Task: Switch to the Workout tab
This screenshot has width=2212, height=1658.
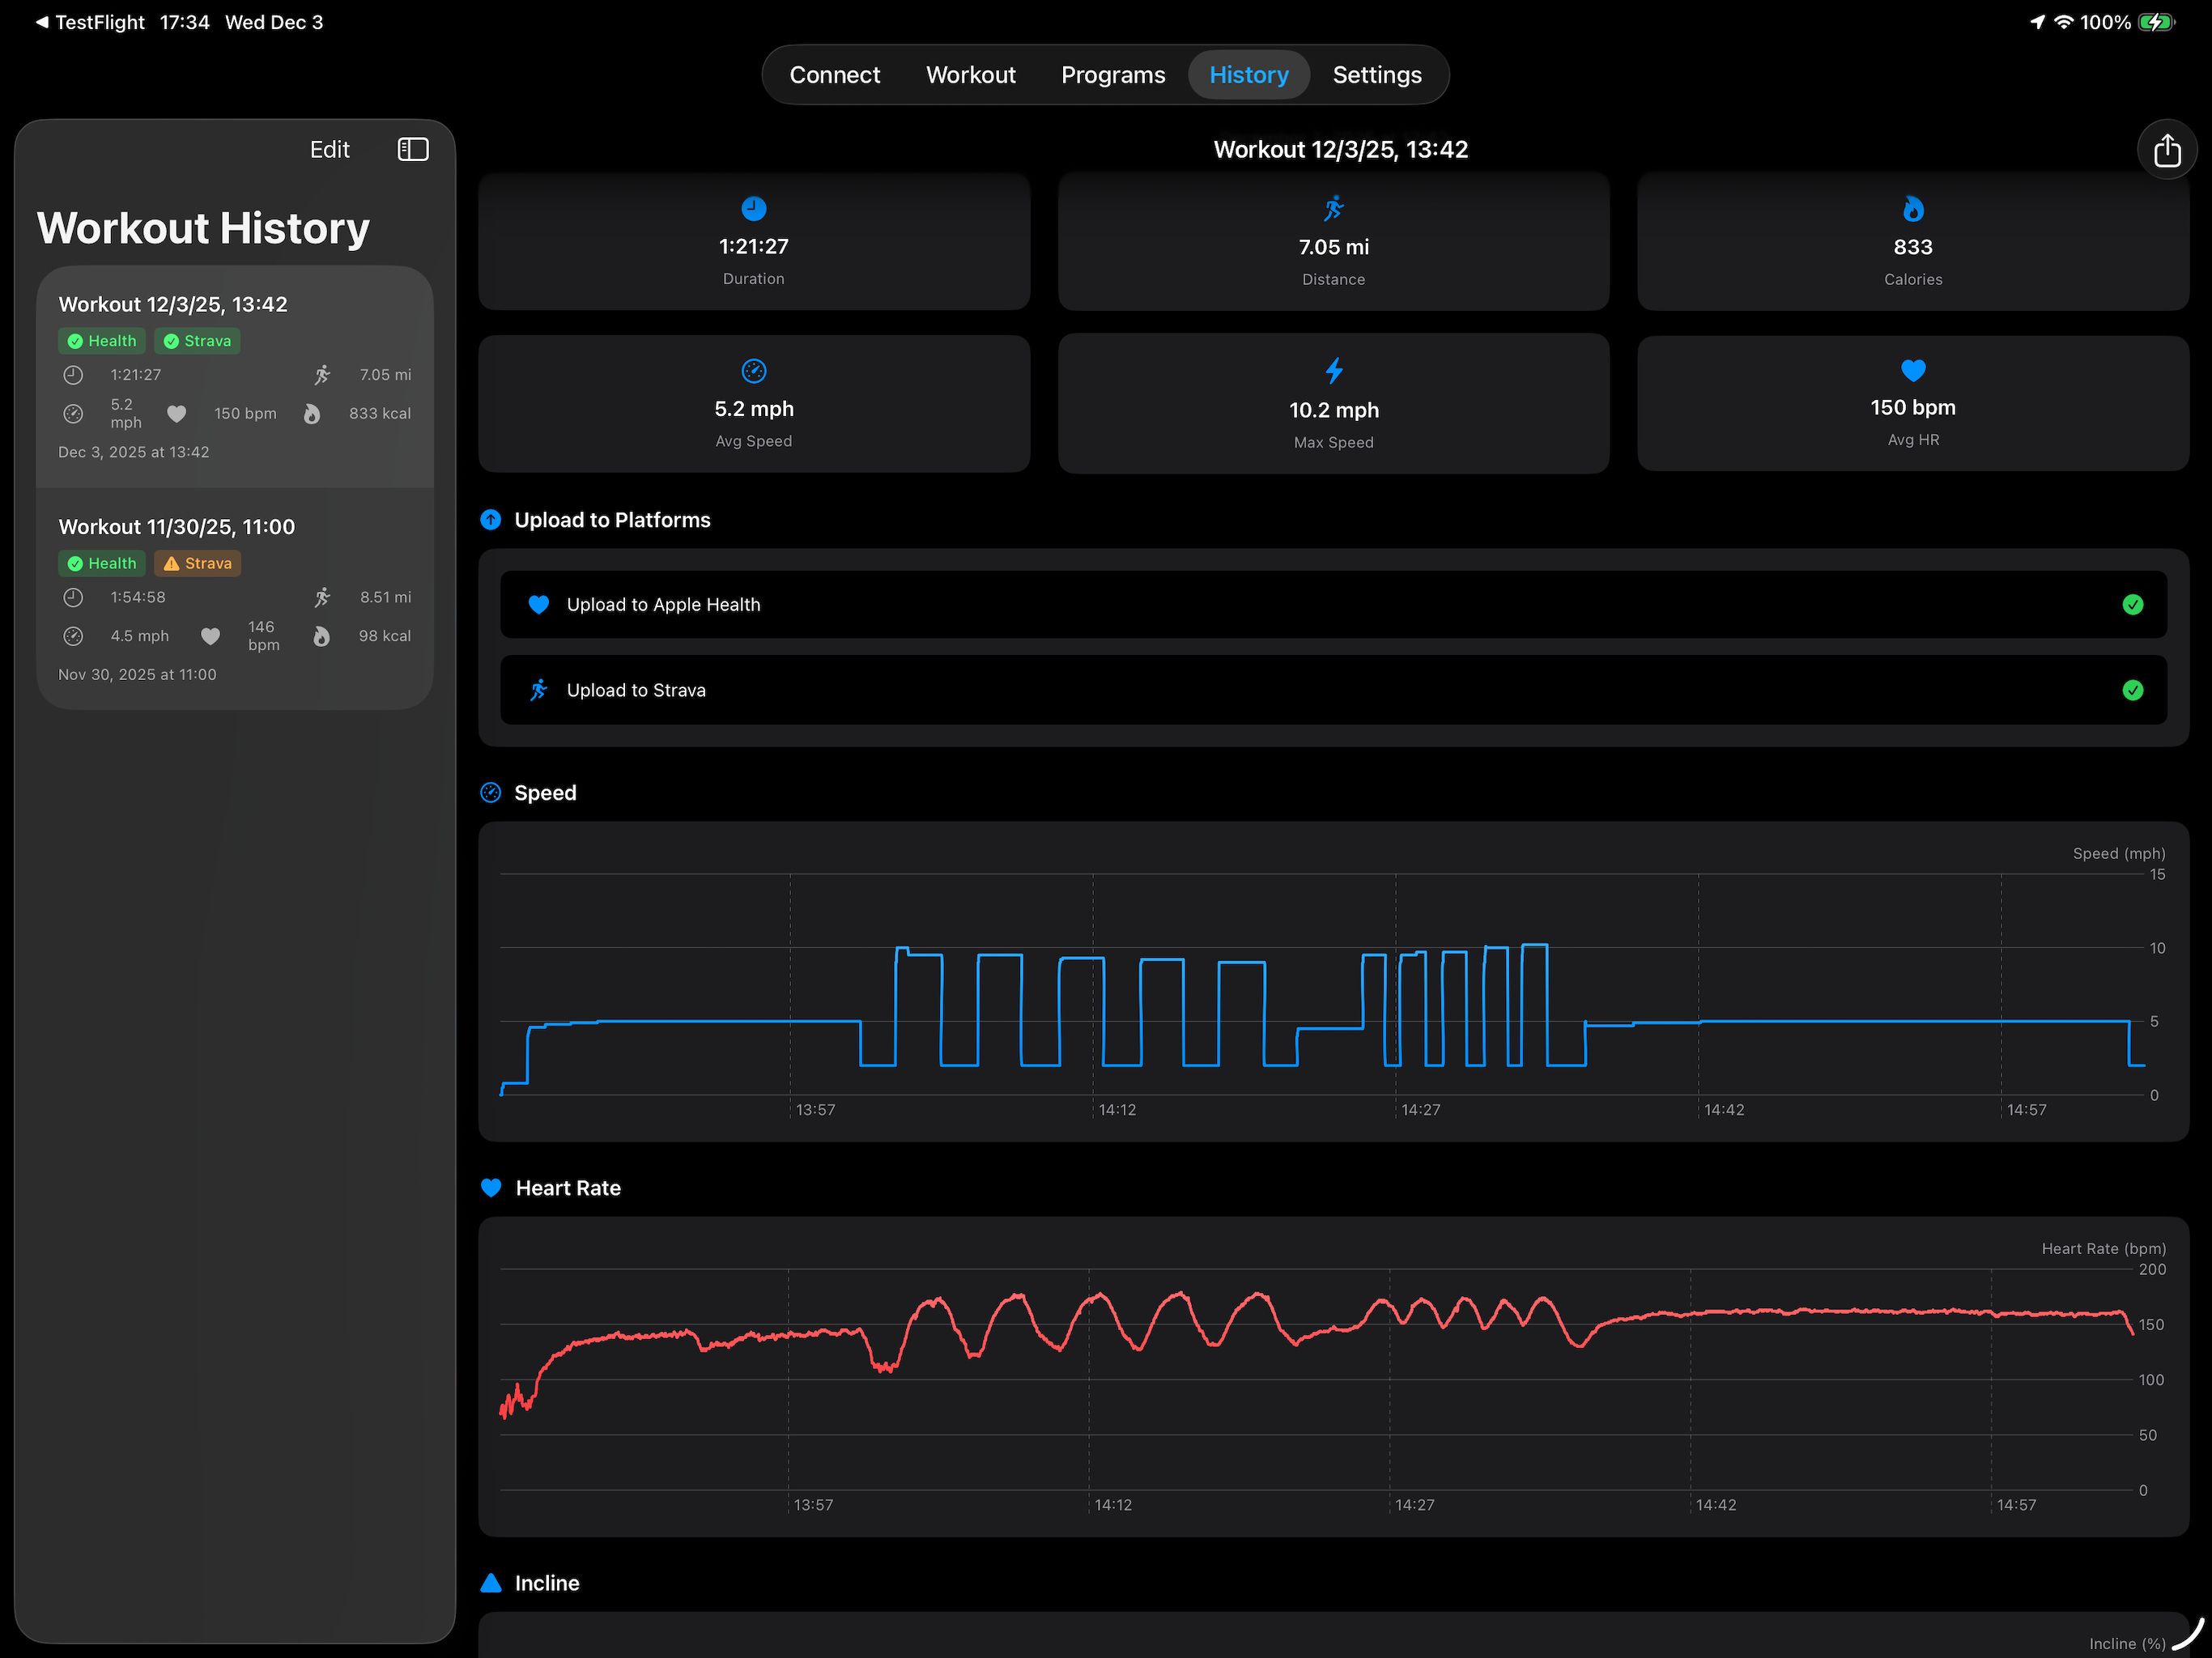Action: [970, 75]
